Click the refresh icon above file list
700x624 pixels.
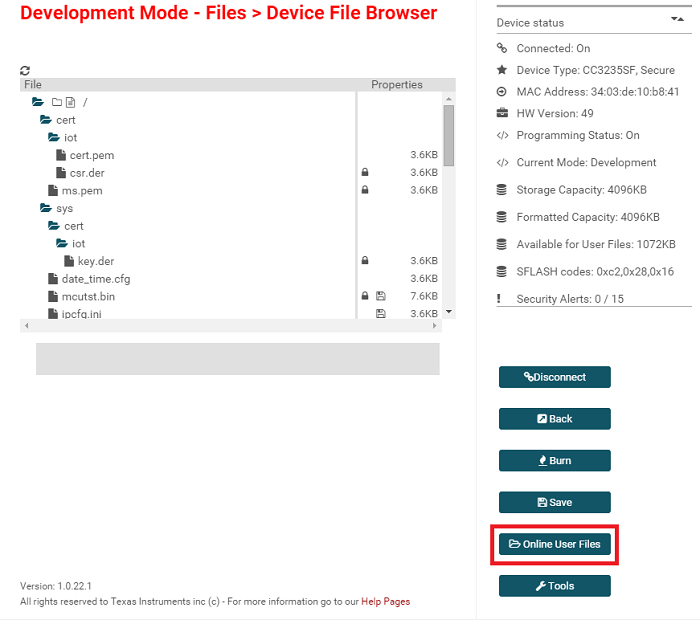coord(25,71)
